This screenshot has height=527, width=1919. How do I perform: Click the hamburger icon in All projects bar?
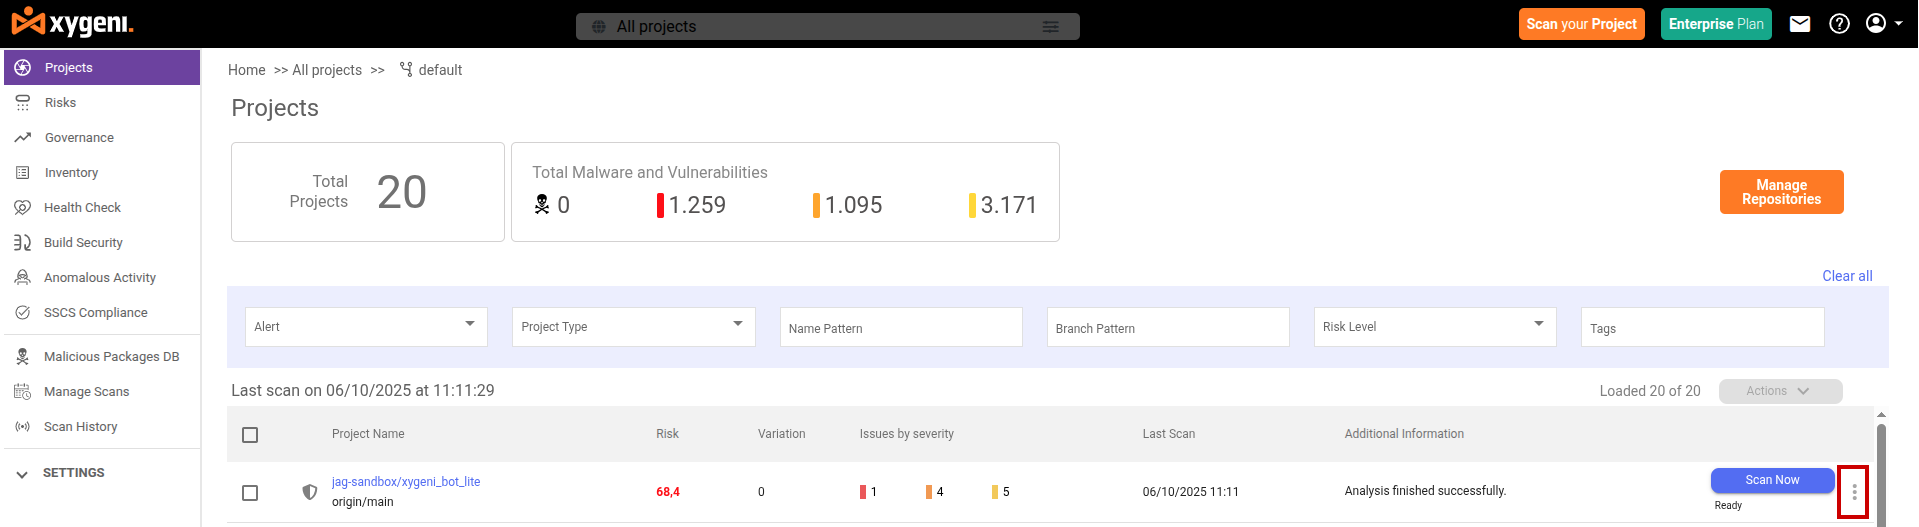[x=1050, y=27]
